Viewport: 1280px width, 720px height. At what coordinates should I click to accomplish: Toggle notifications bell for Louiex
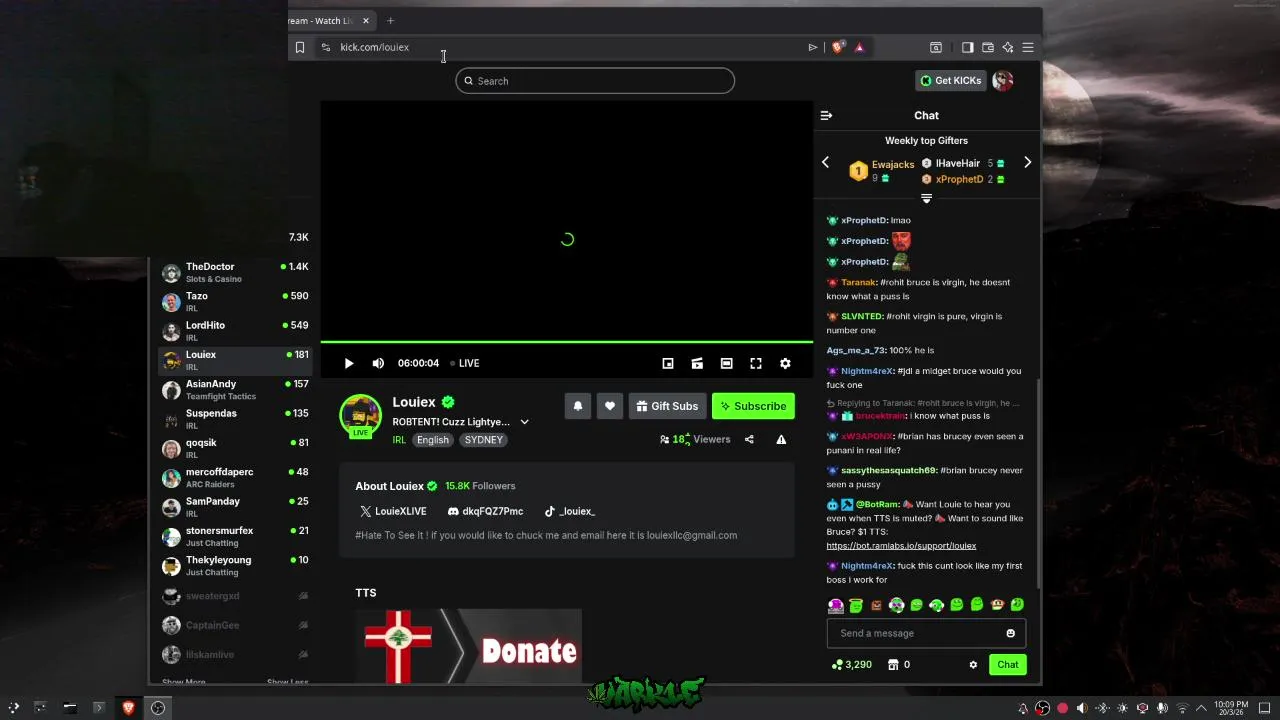578,406
